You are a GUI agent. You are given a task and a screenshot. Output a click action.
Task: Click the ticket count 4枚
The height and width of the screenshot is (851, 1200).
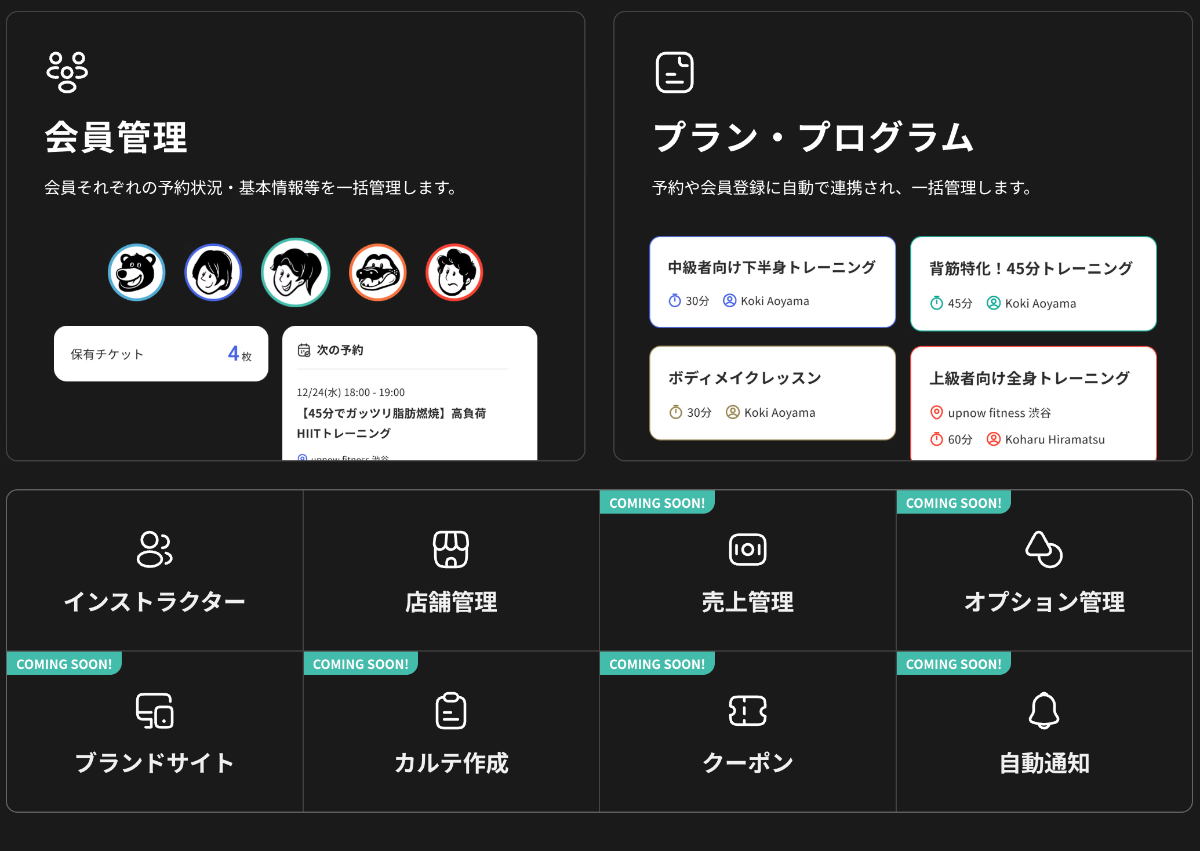click(240, 354)
